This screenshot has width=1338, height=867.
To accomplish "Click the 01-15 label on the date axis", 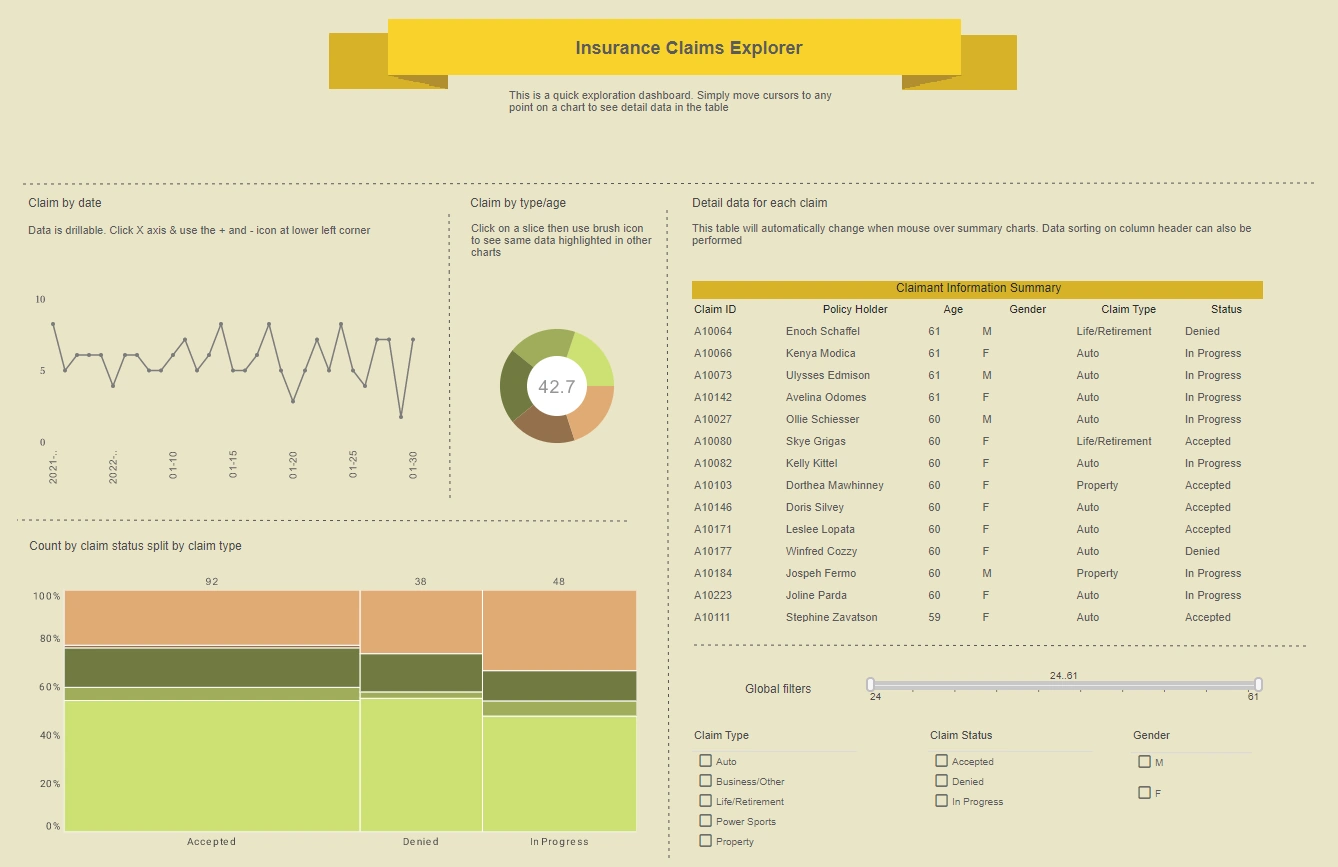I will (233, 463).
